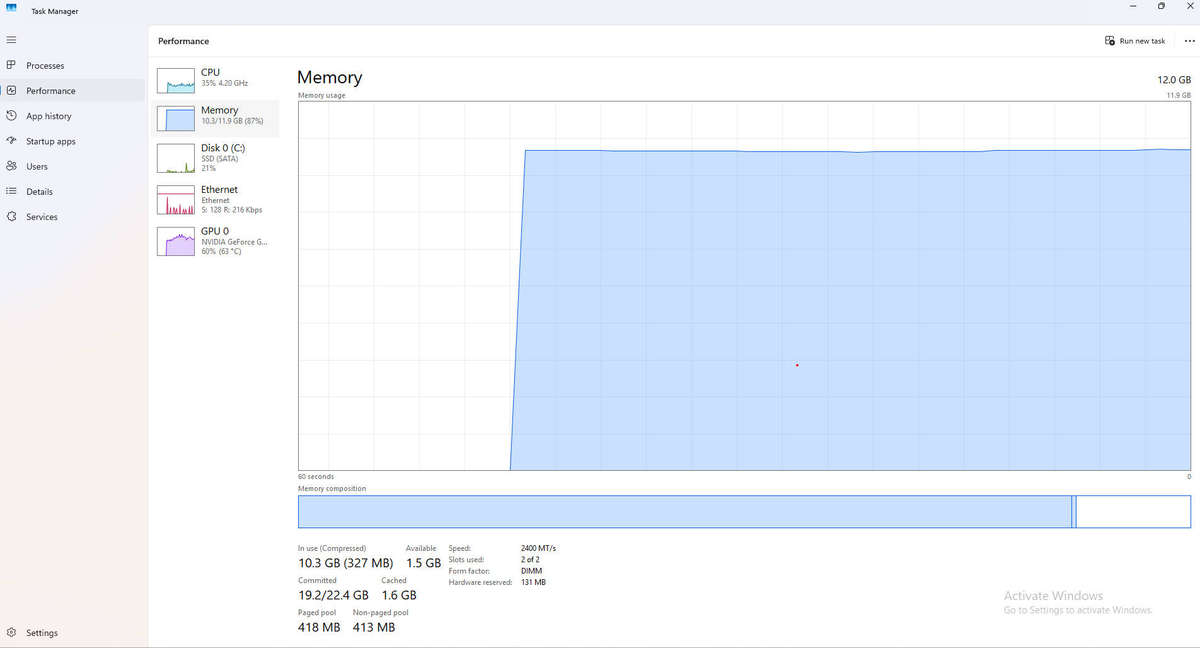The width and height of the screenshot is (1200, 648).
Task: Click the In use 10.3 GB value
Action: 345,563
